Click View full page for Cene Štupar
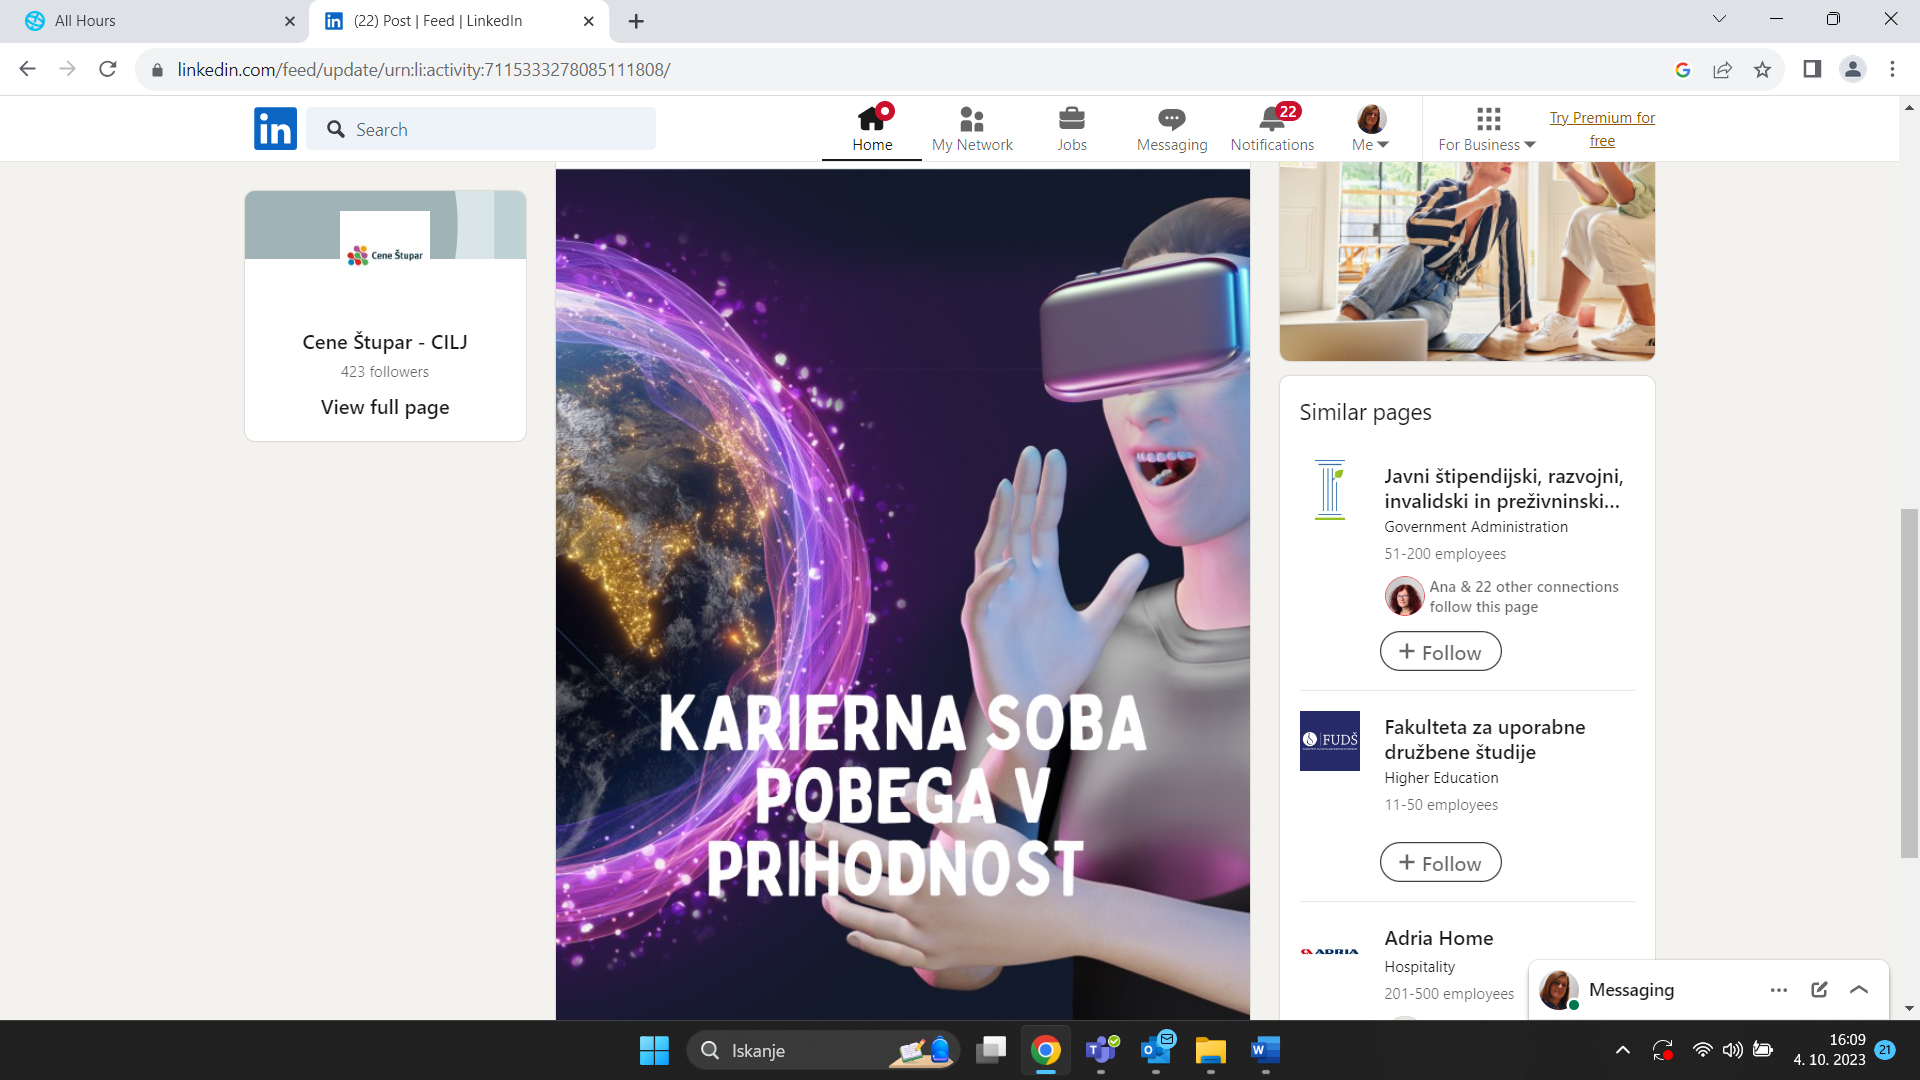 385,407
